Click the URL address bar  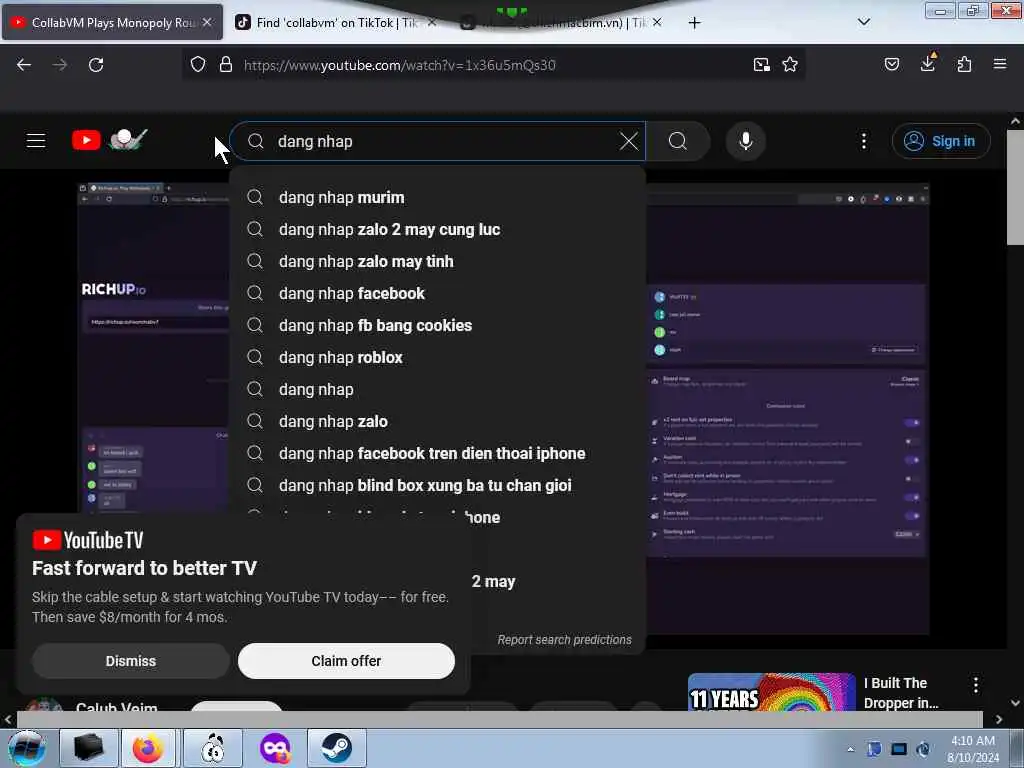[x=493, y=65]
